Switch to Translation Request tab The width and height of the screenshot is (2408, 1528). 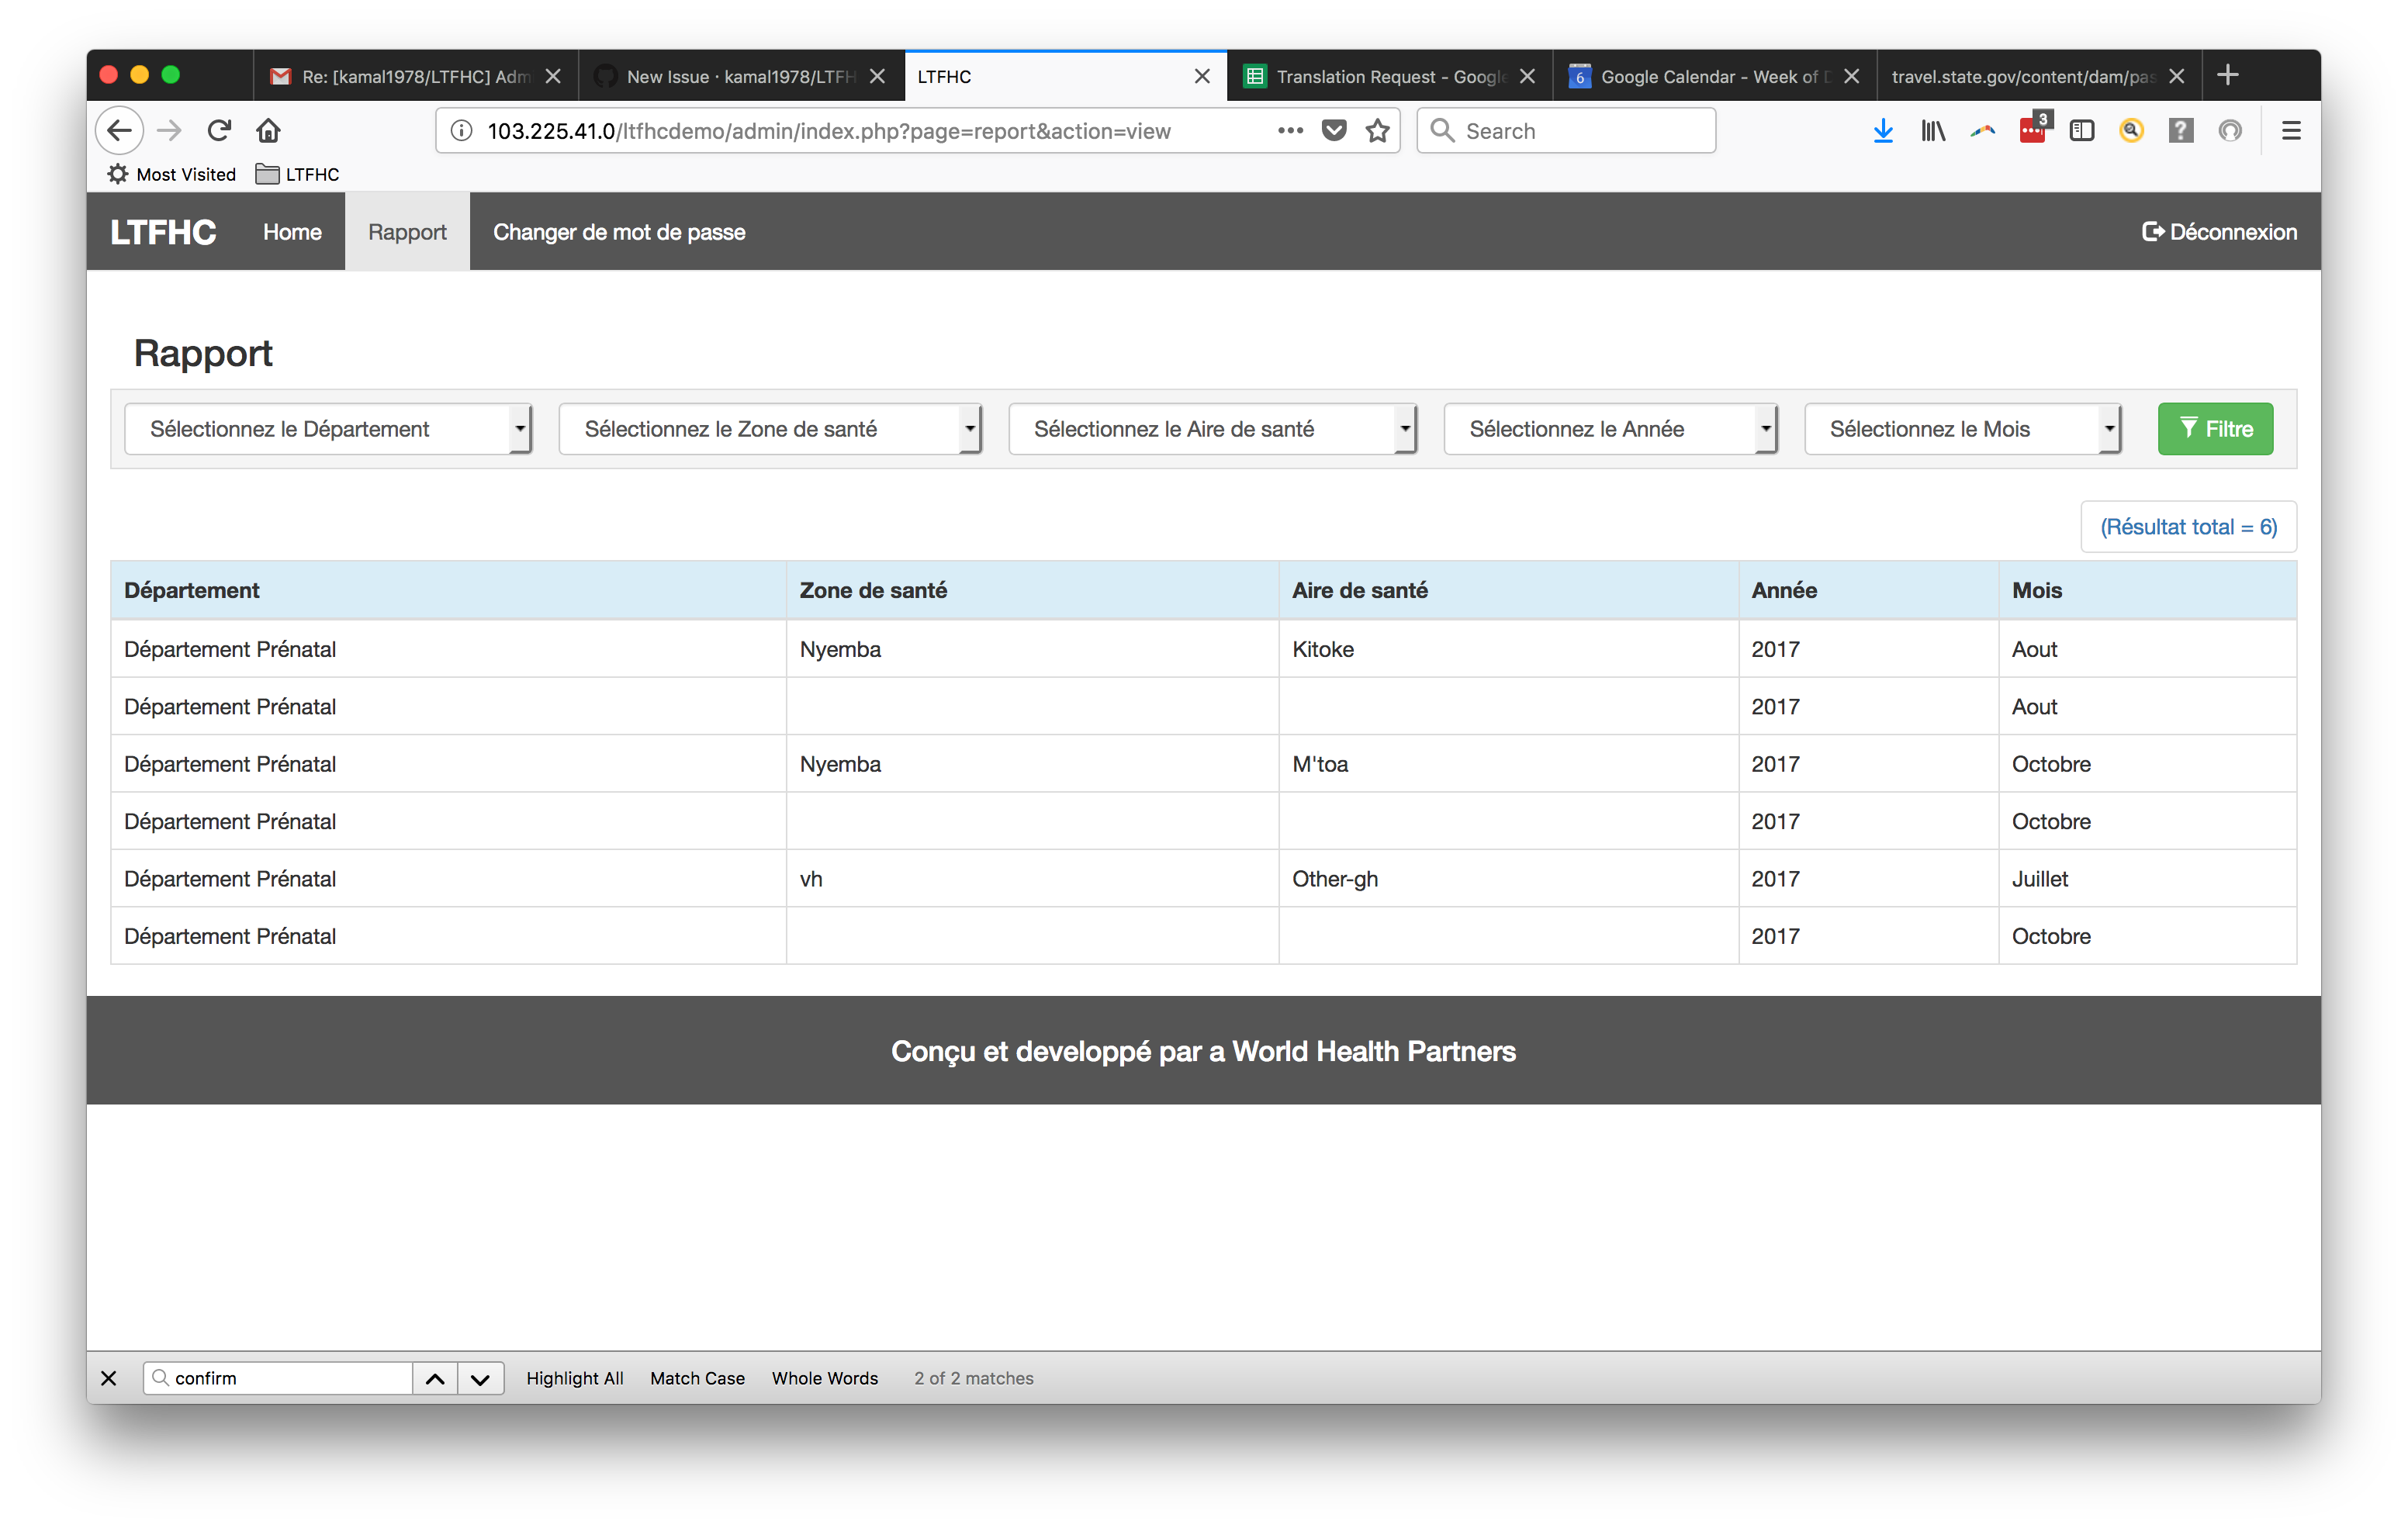click(x=1388, y=77)
